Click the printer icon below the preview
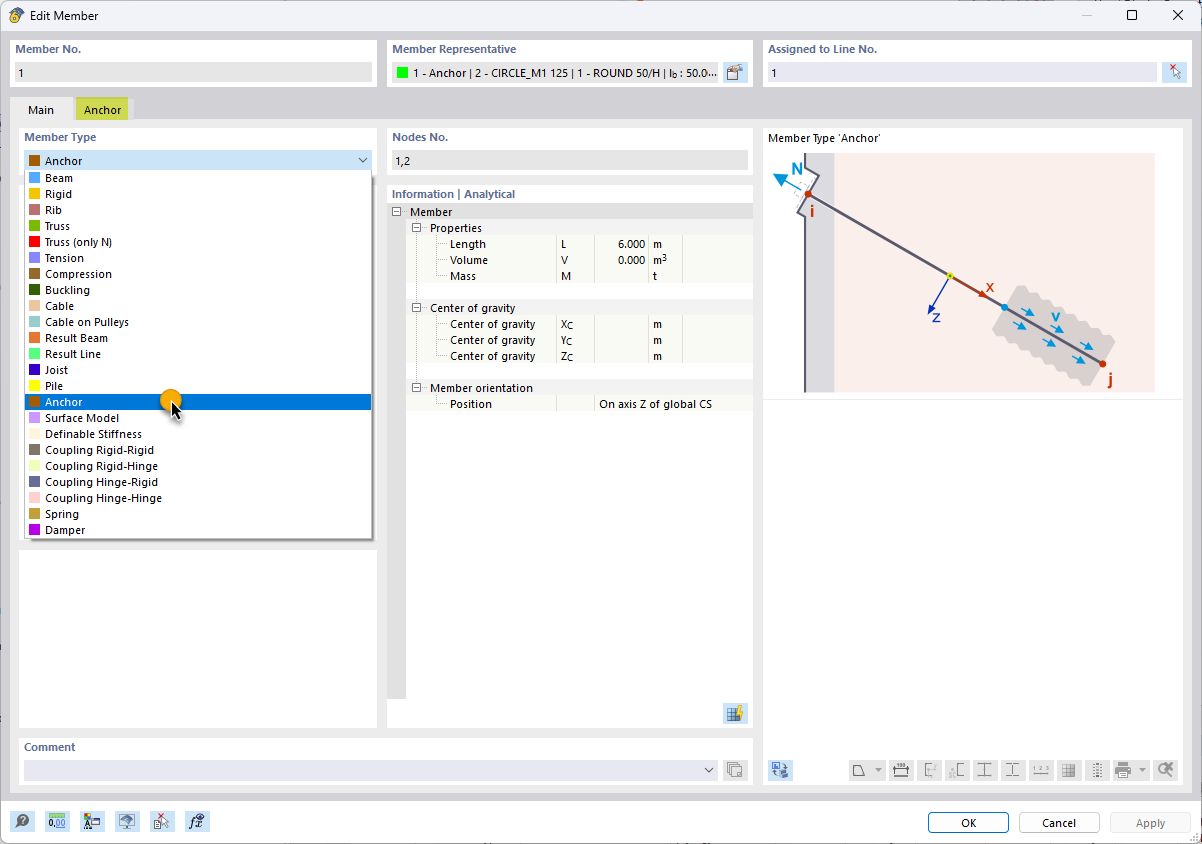 [x=1122, y=770]
